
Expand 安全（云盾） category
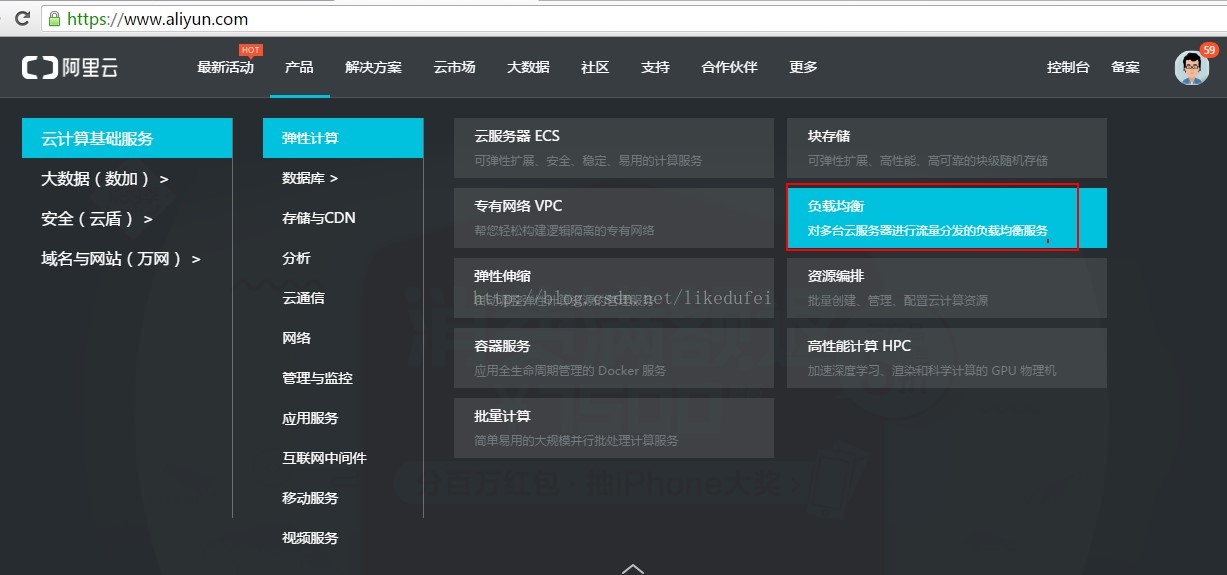click(x=96, y=219)
